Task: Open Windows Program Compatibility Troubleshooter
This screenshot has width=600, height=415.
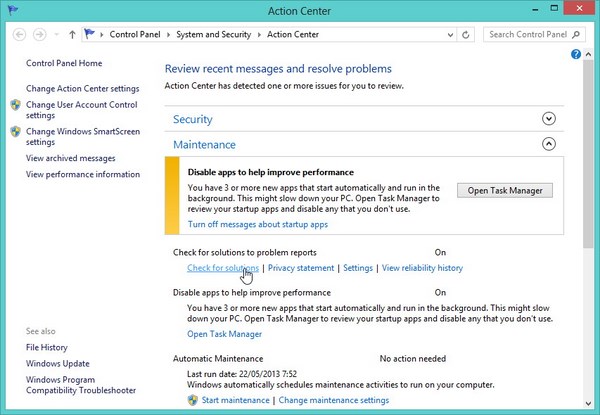Action: pos(81,385)
